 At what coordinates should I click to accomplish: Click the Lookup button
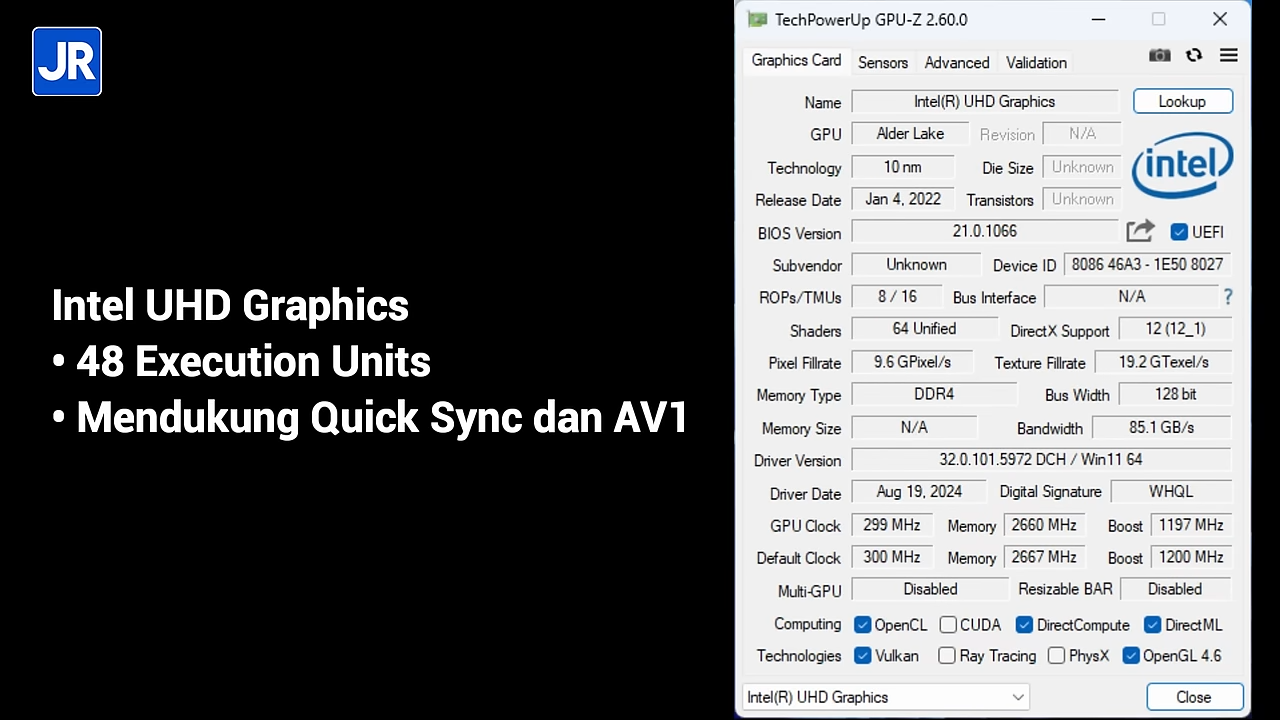click(x=1182, y=101)
